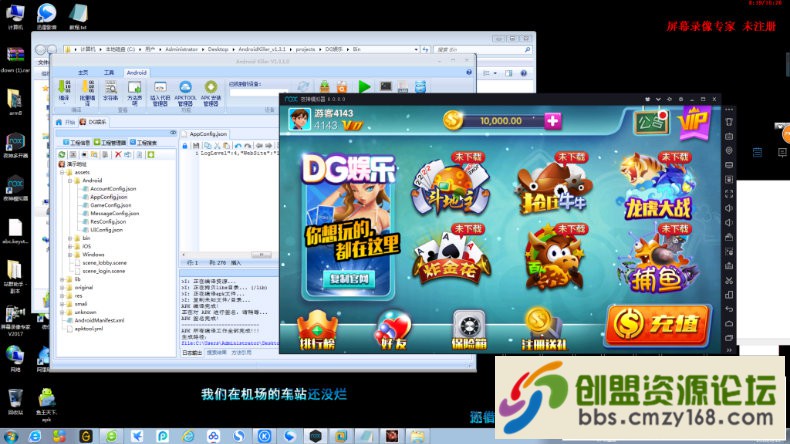
Task: Click the green refresh icon in tree toolbar
Action: [62, 154]
